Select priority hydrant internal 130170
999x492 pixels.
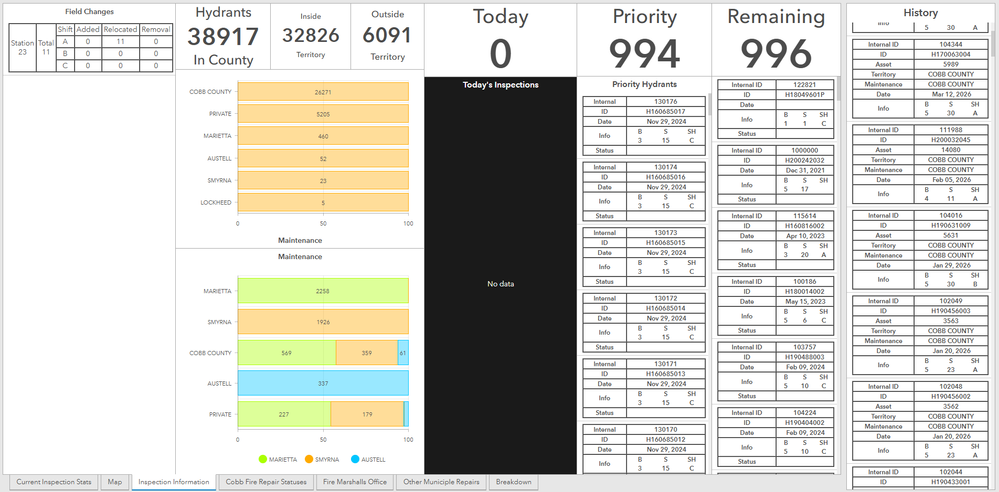pyautogui.click(x=665, y=430)
